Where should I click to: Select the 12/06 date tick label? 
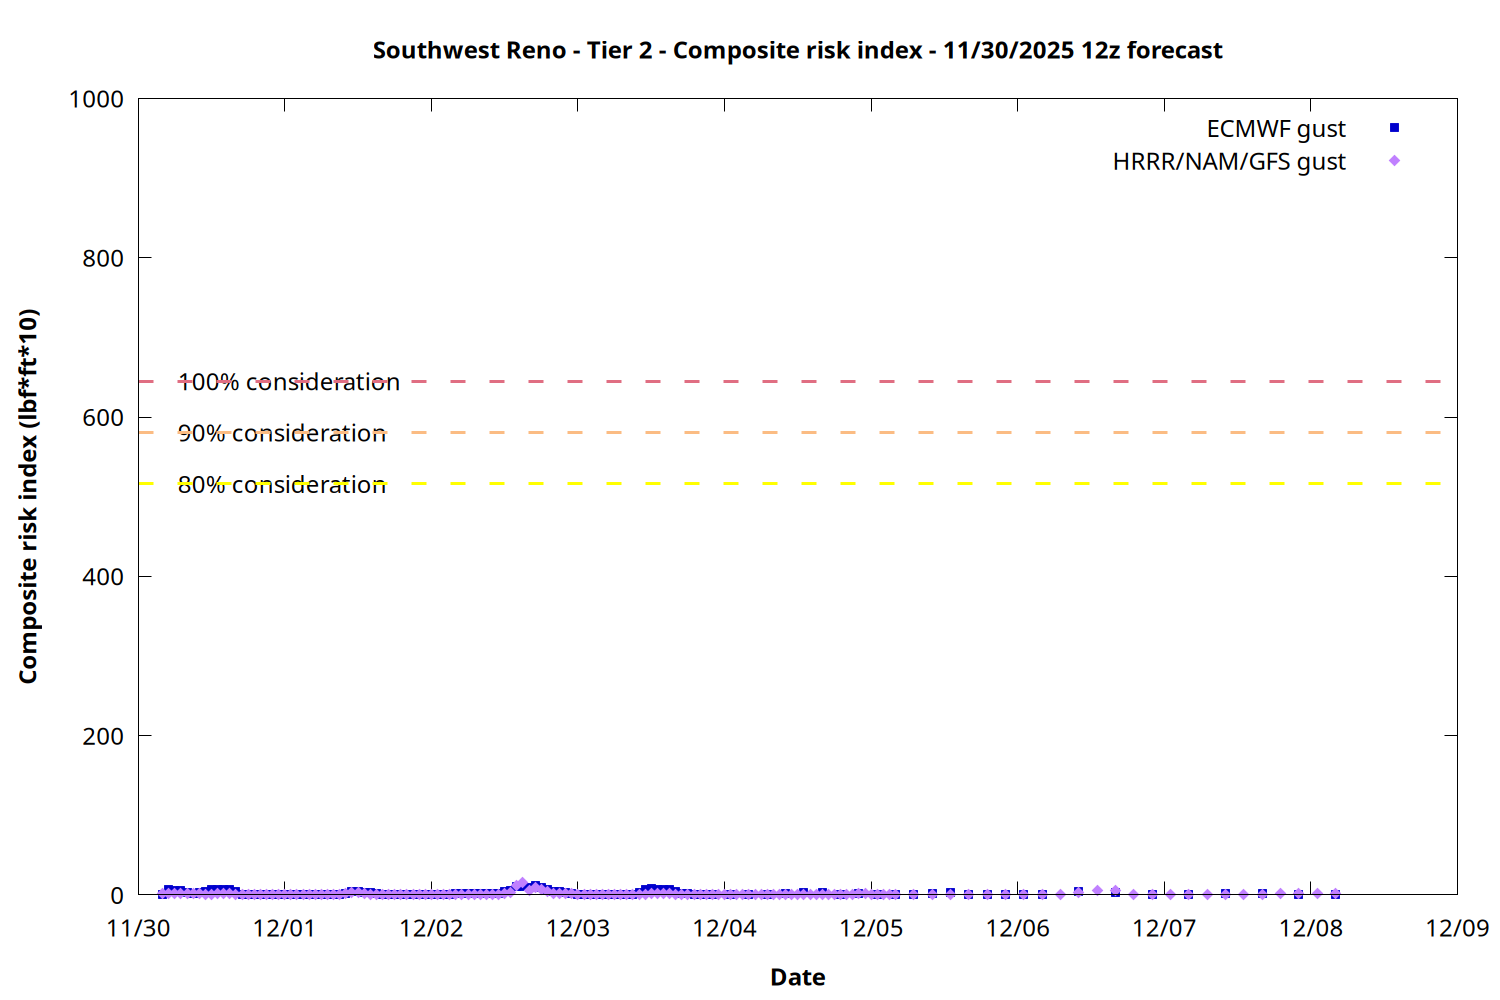pos(1017,928)
